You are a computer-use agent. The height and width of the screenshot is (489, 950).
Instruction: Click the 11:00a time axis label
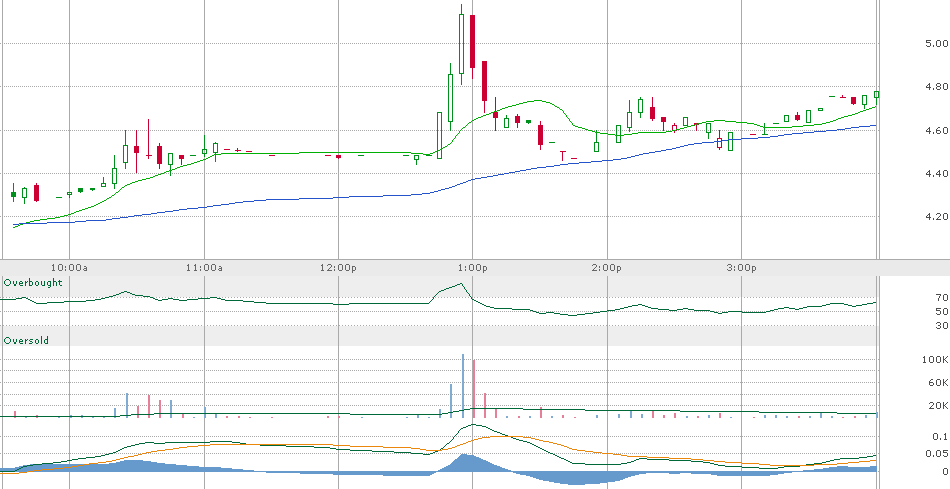(204, 268)
